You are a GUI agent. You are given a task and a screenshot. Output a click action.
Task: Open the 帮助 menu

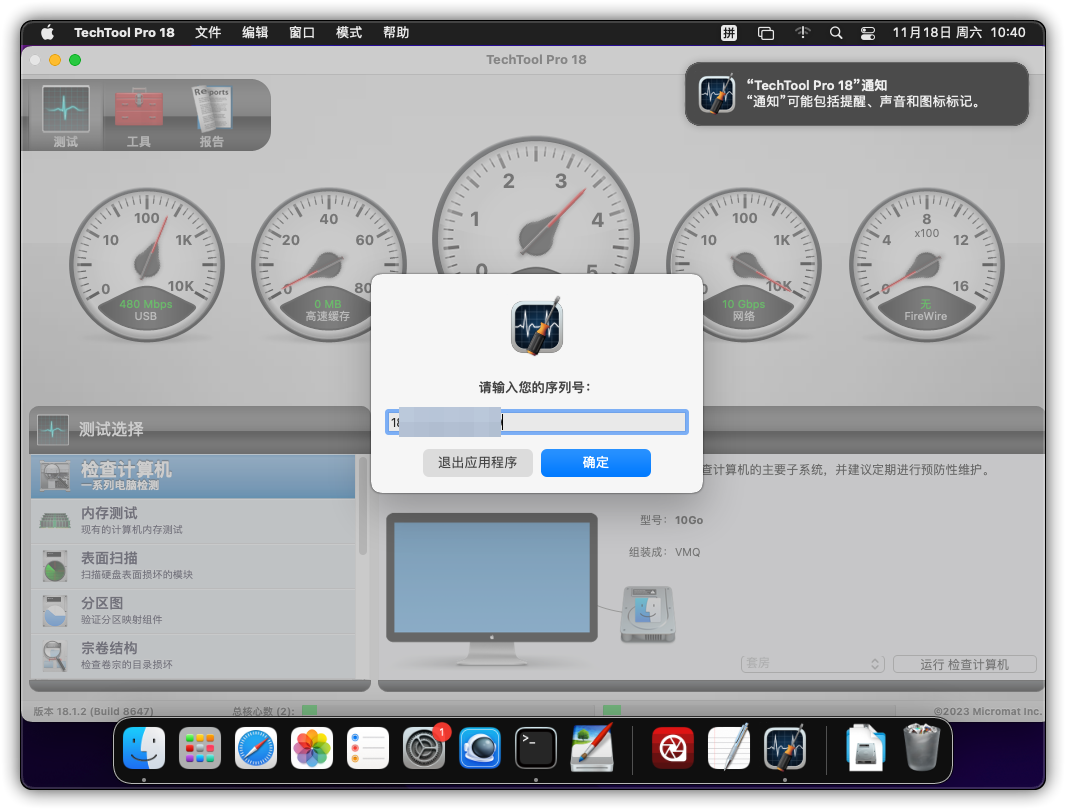(396, 33)
